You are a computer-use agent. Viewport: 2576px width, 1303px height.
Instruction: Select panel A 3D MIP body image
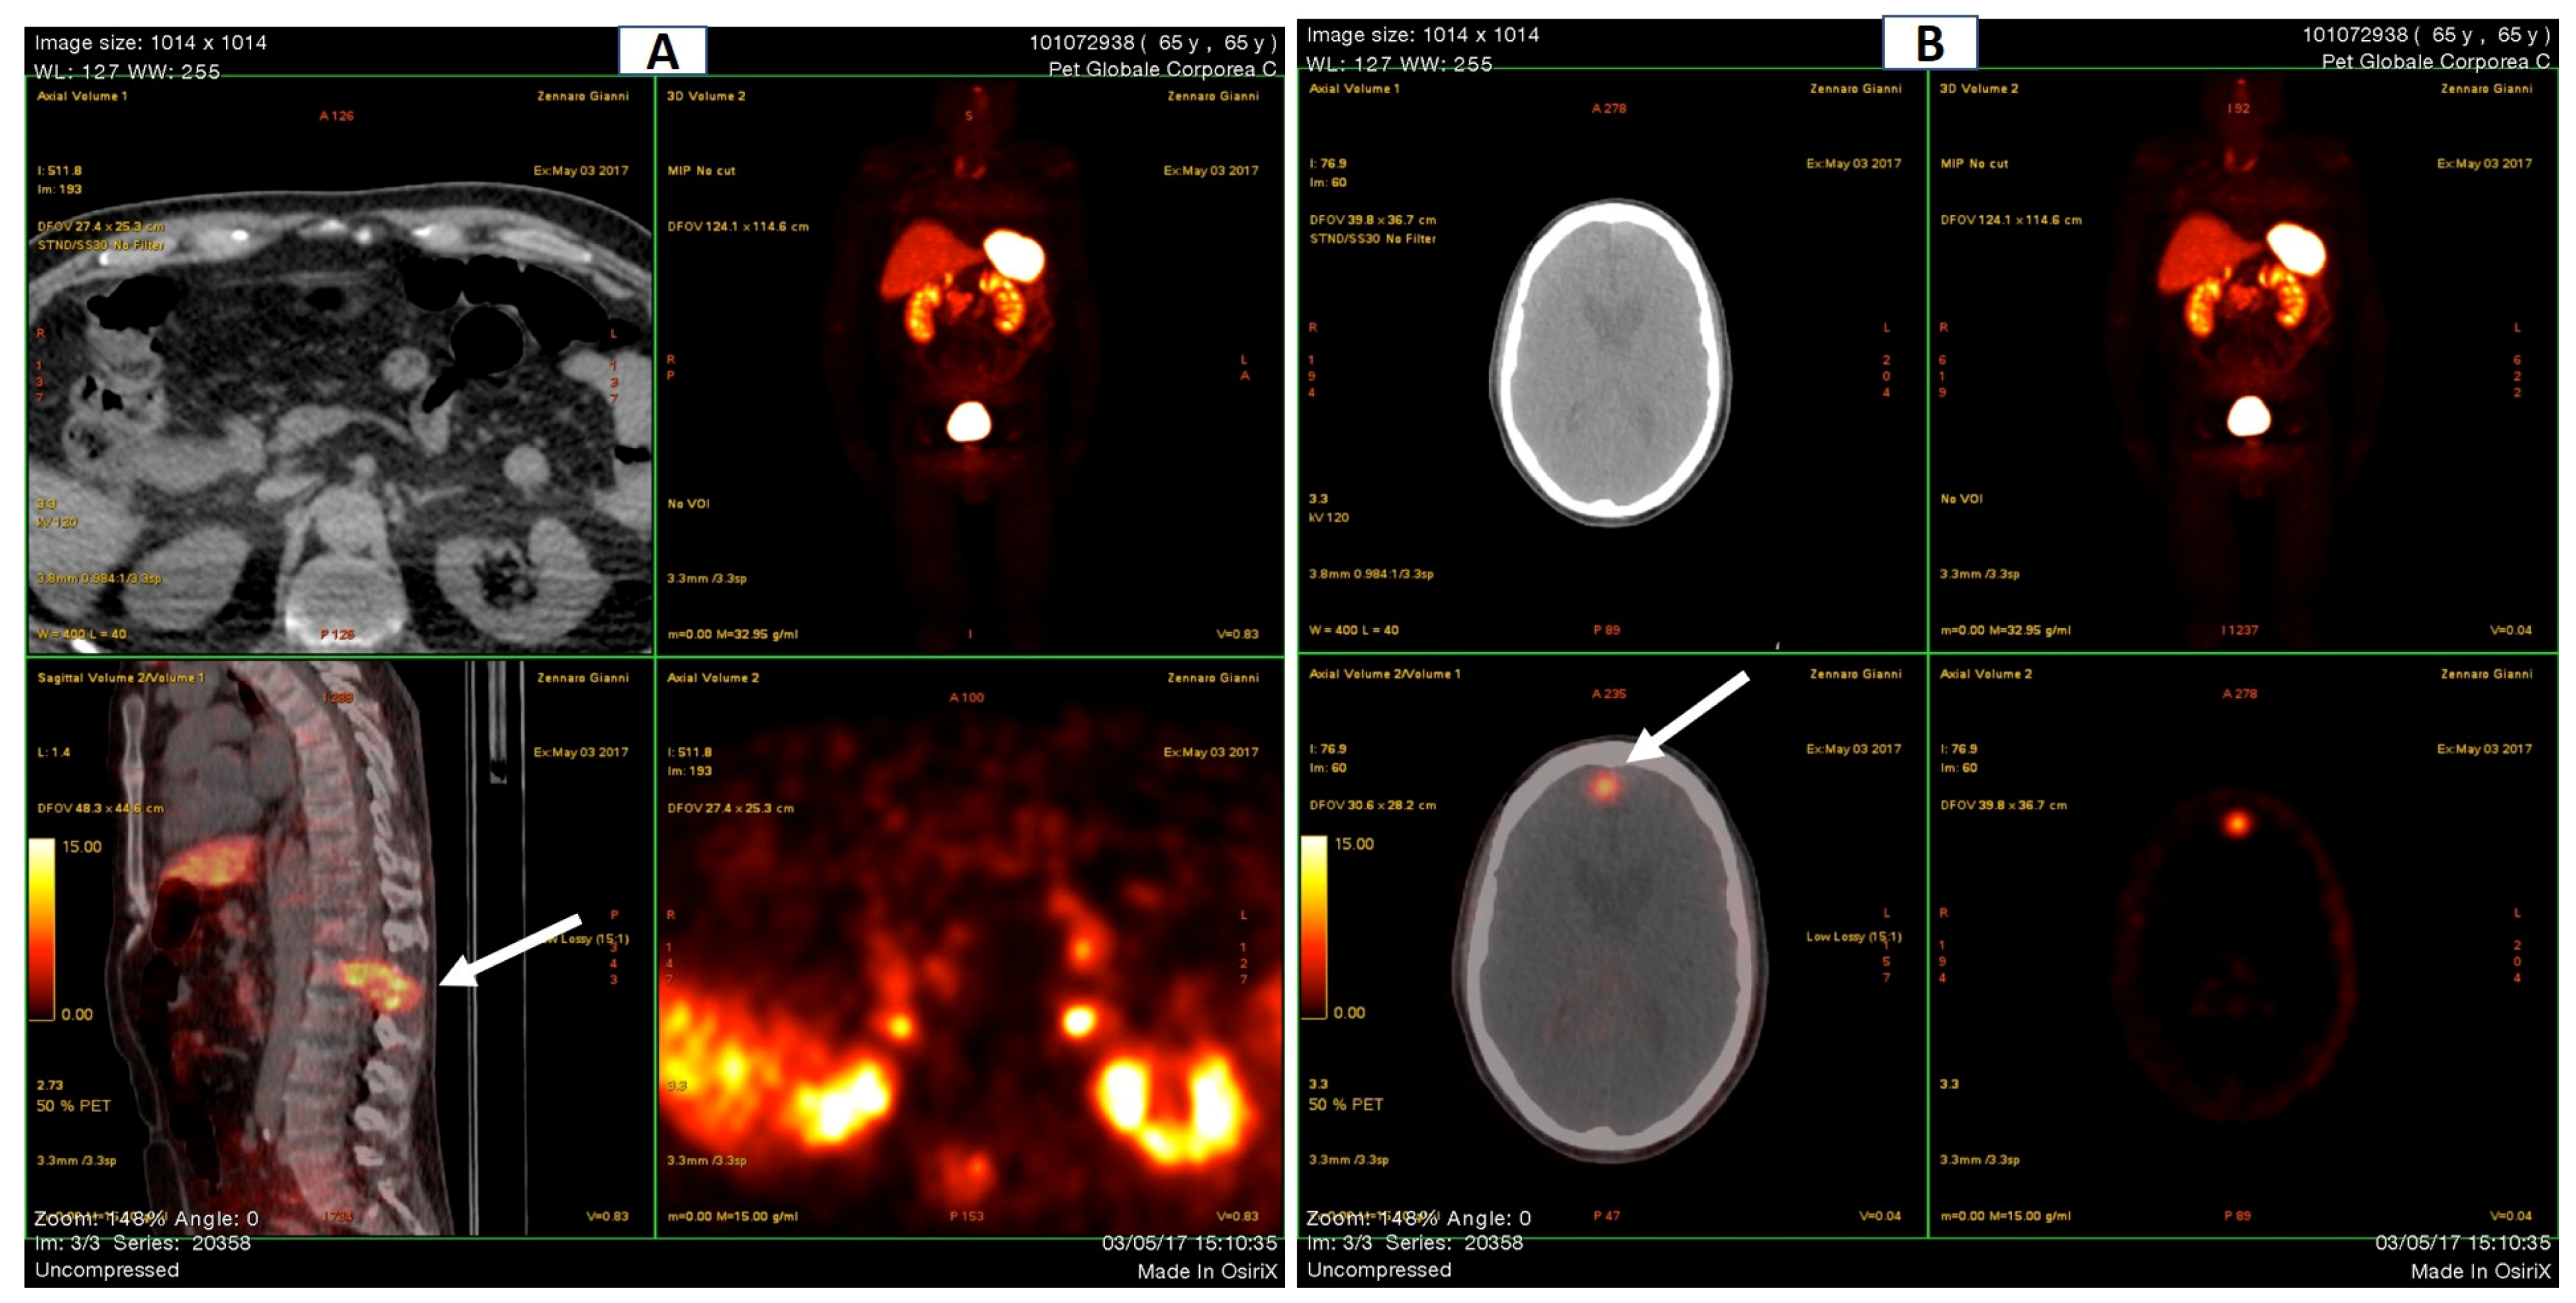[x=968, y=340]
